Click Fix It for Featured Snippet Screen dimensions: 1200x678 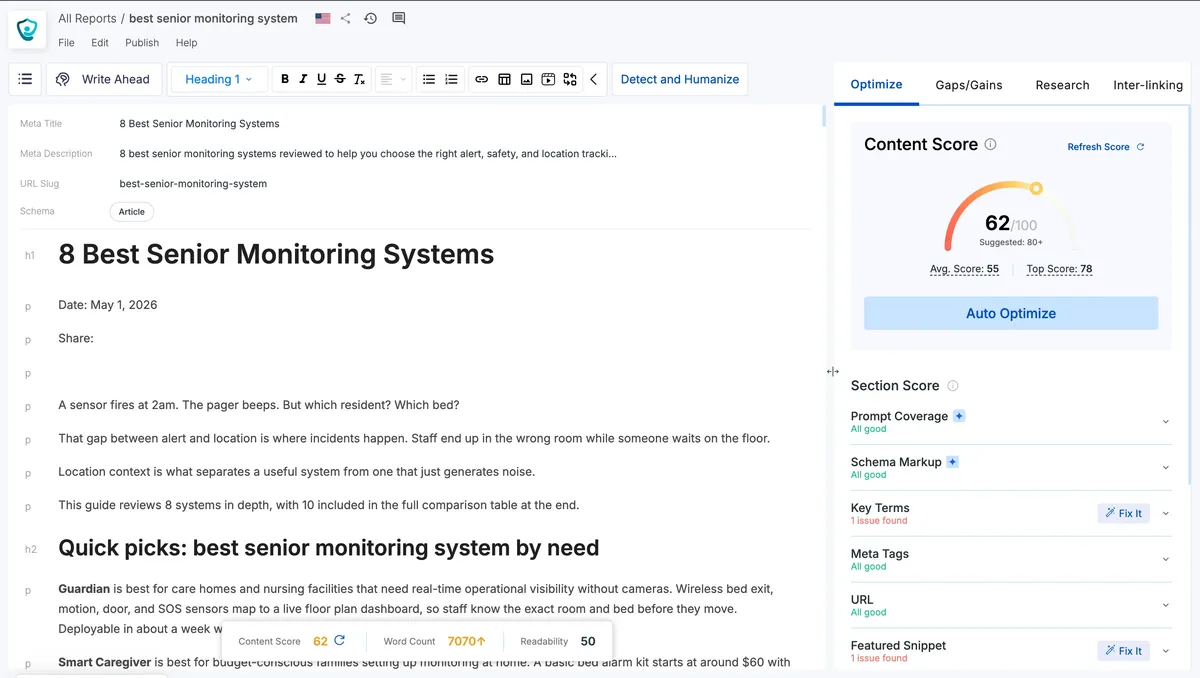[x=1124, y=651]
